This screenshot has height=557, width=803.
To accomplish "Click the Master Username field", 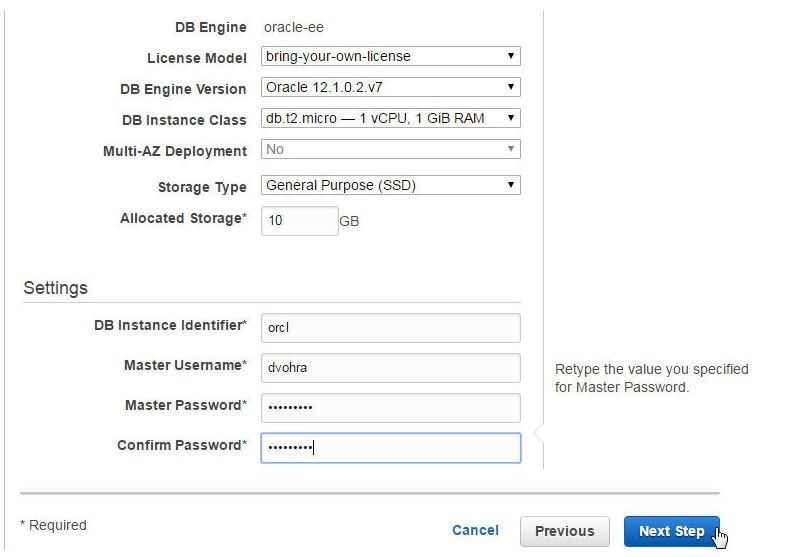I will coord(391,368).
